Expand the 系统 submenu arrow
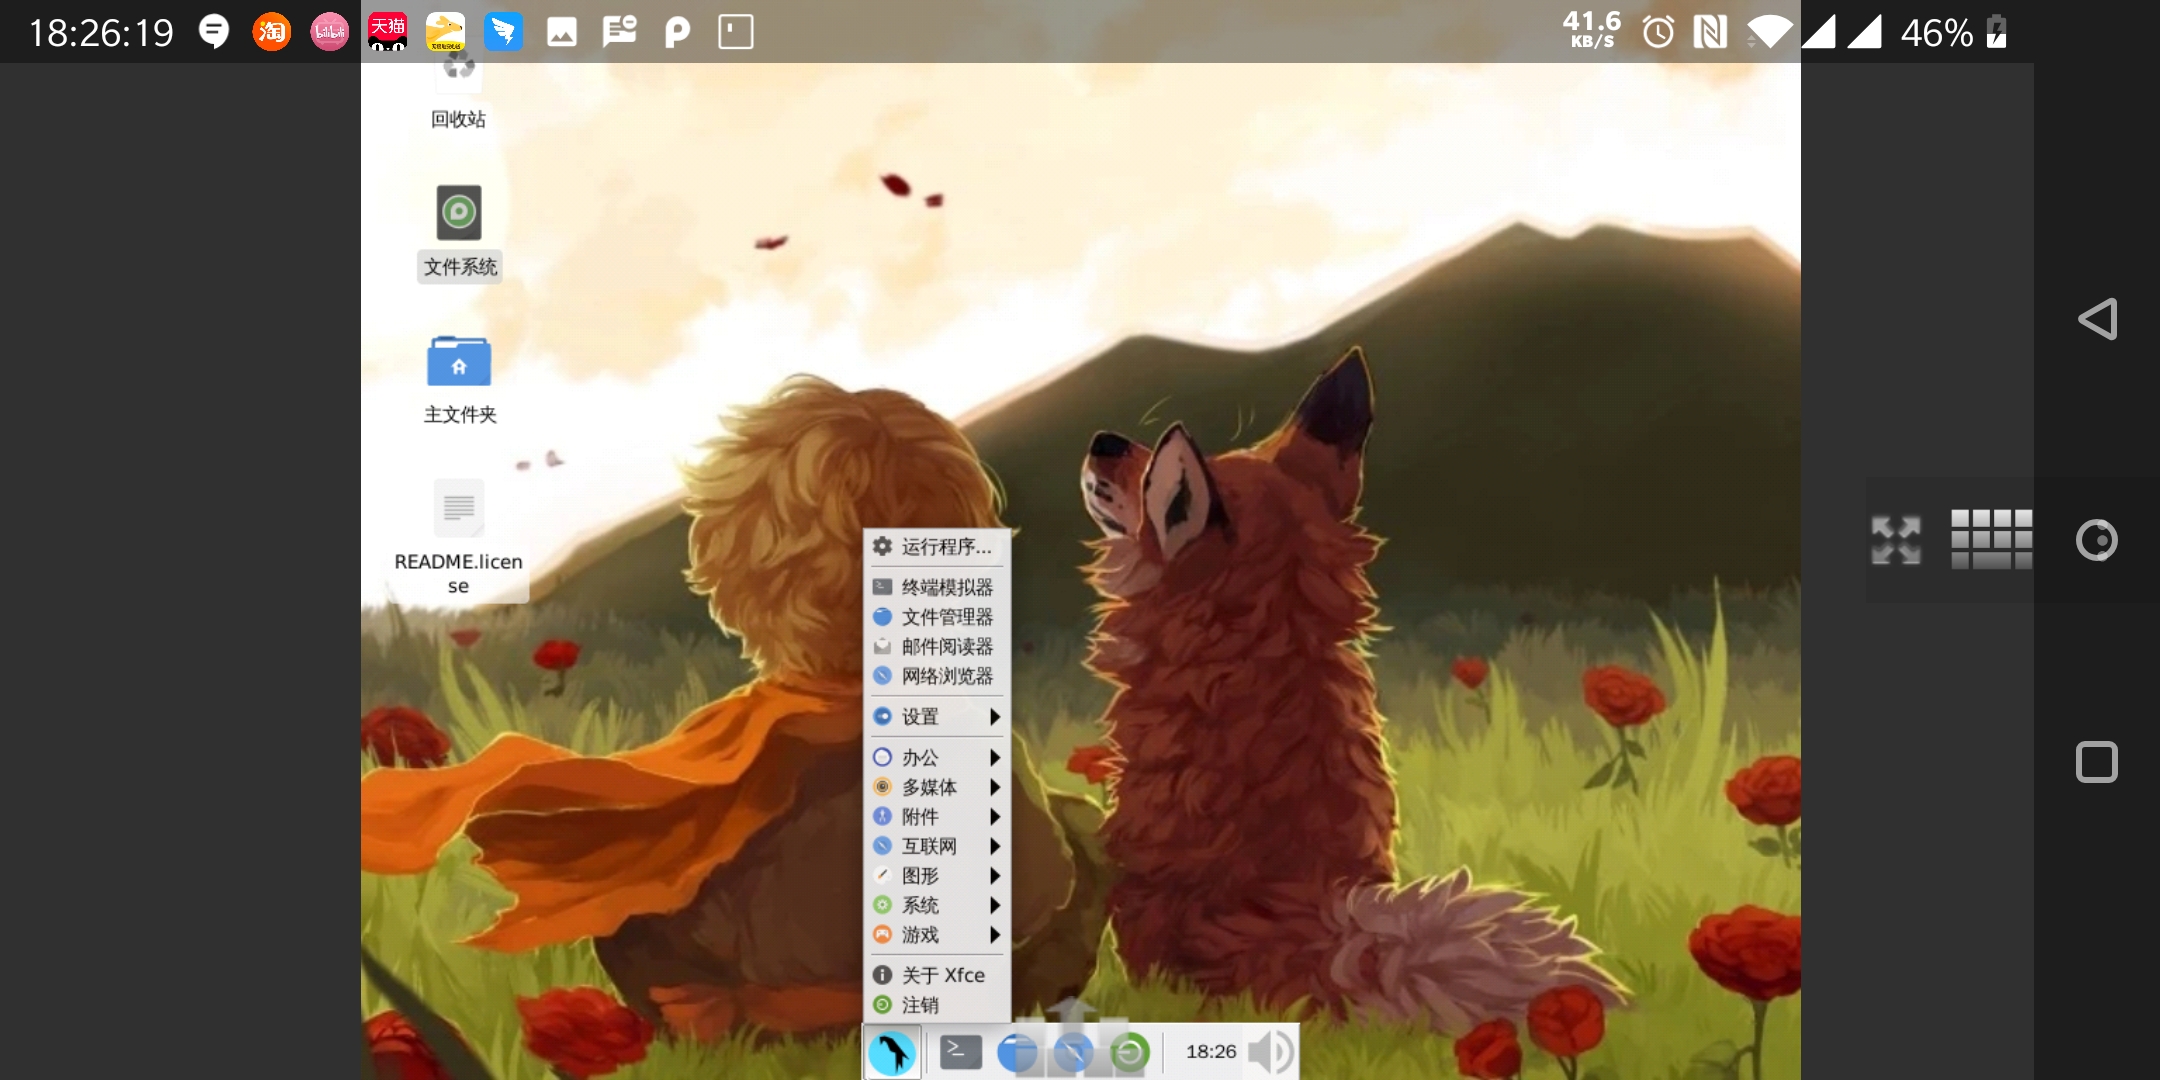2160x1080 pixels. tap(995, 905)
